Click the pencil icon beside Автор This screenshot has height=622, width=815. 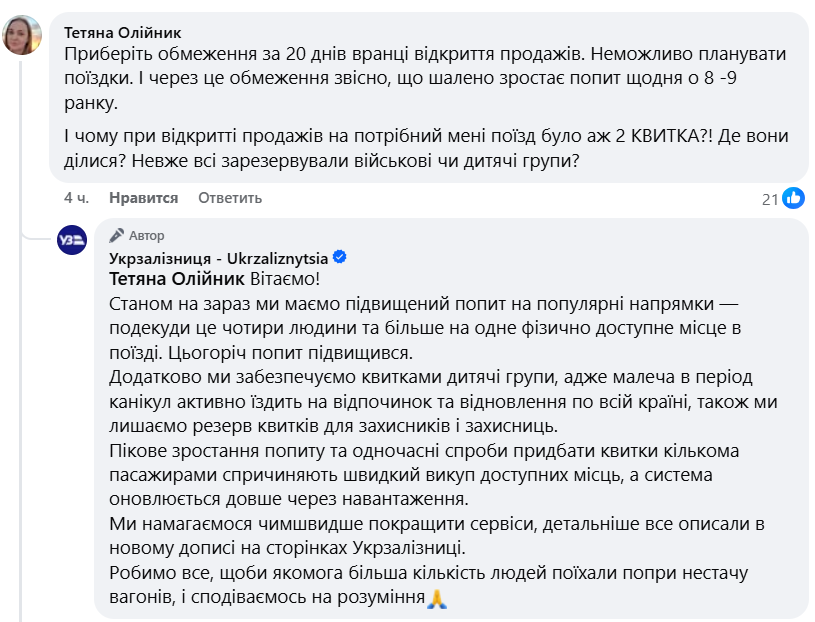[116, 236]
